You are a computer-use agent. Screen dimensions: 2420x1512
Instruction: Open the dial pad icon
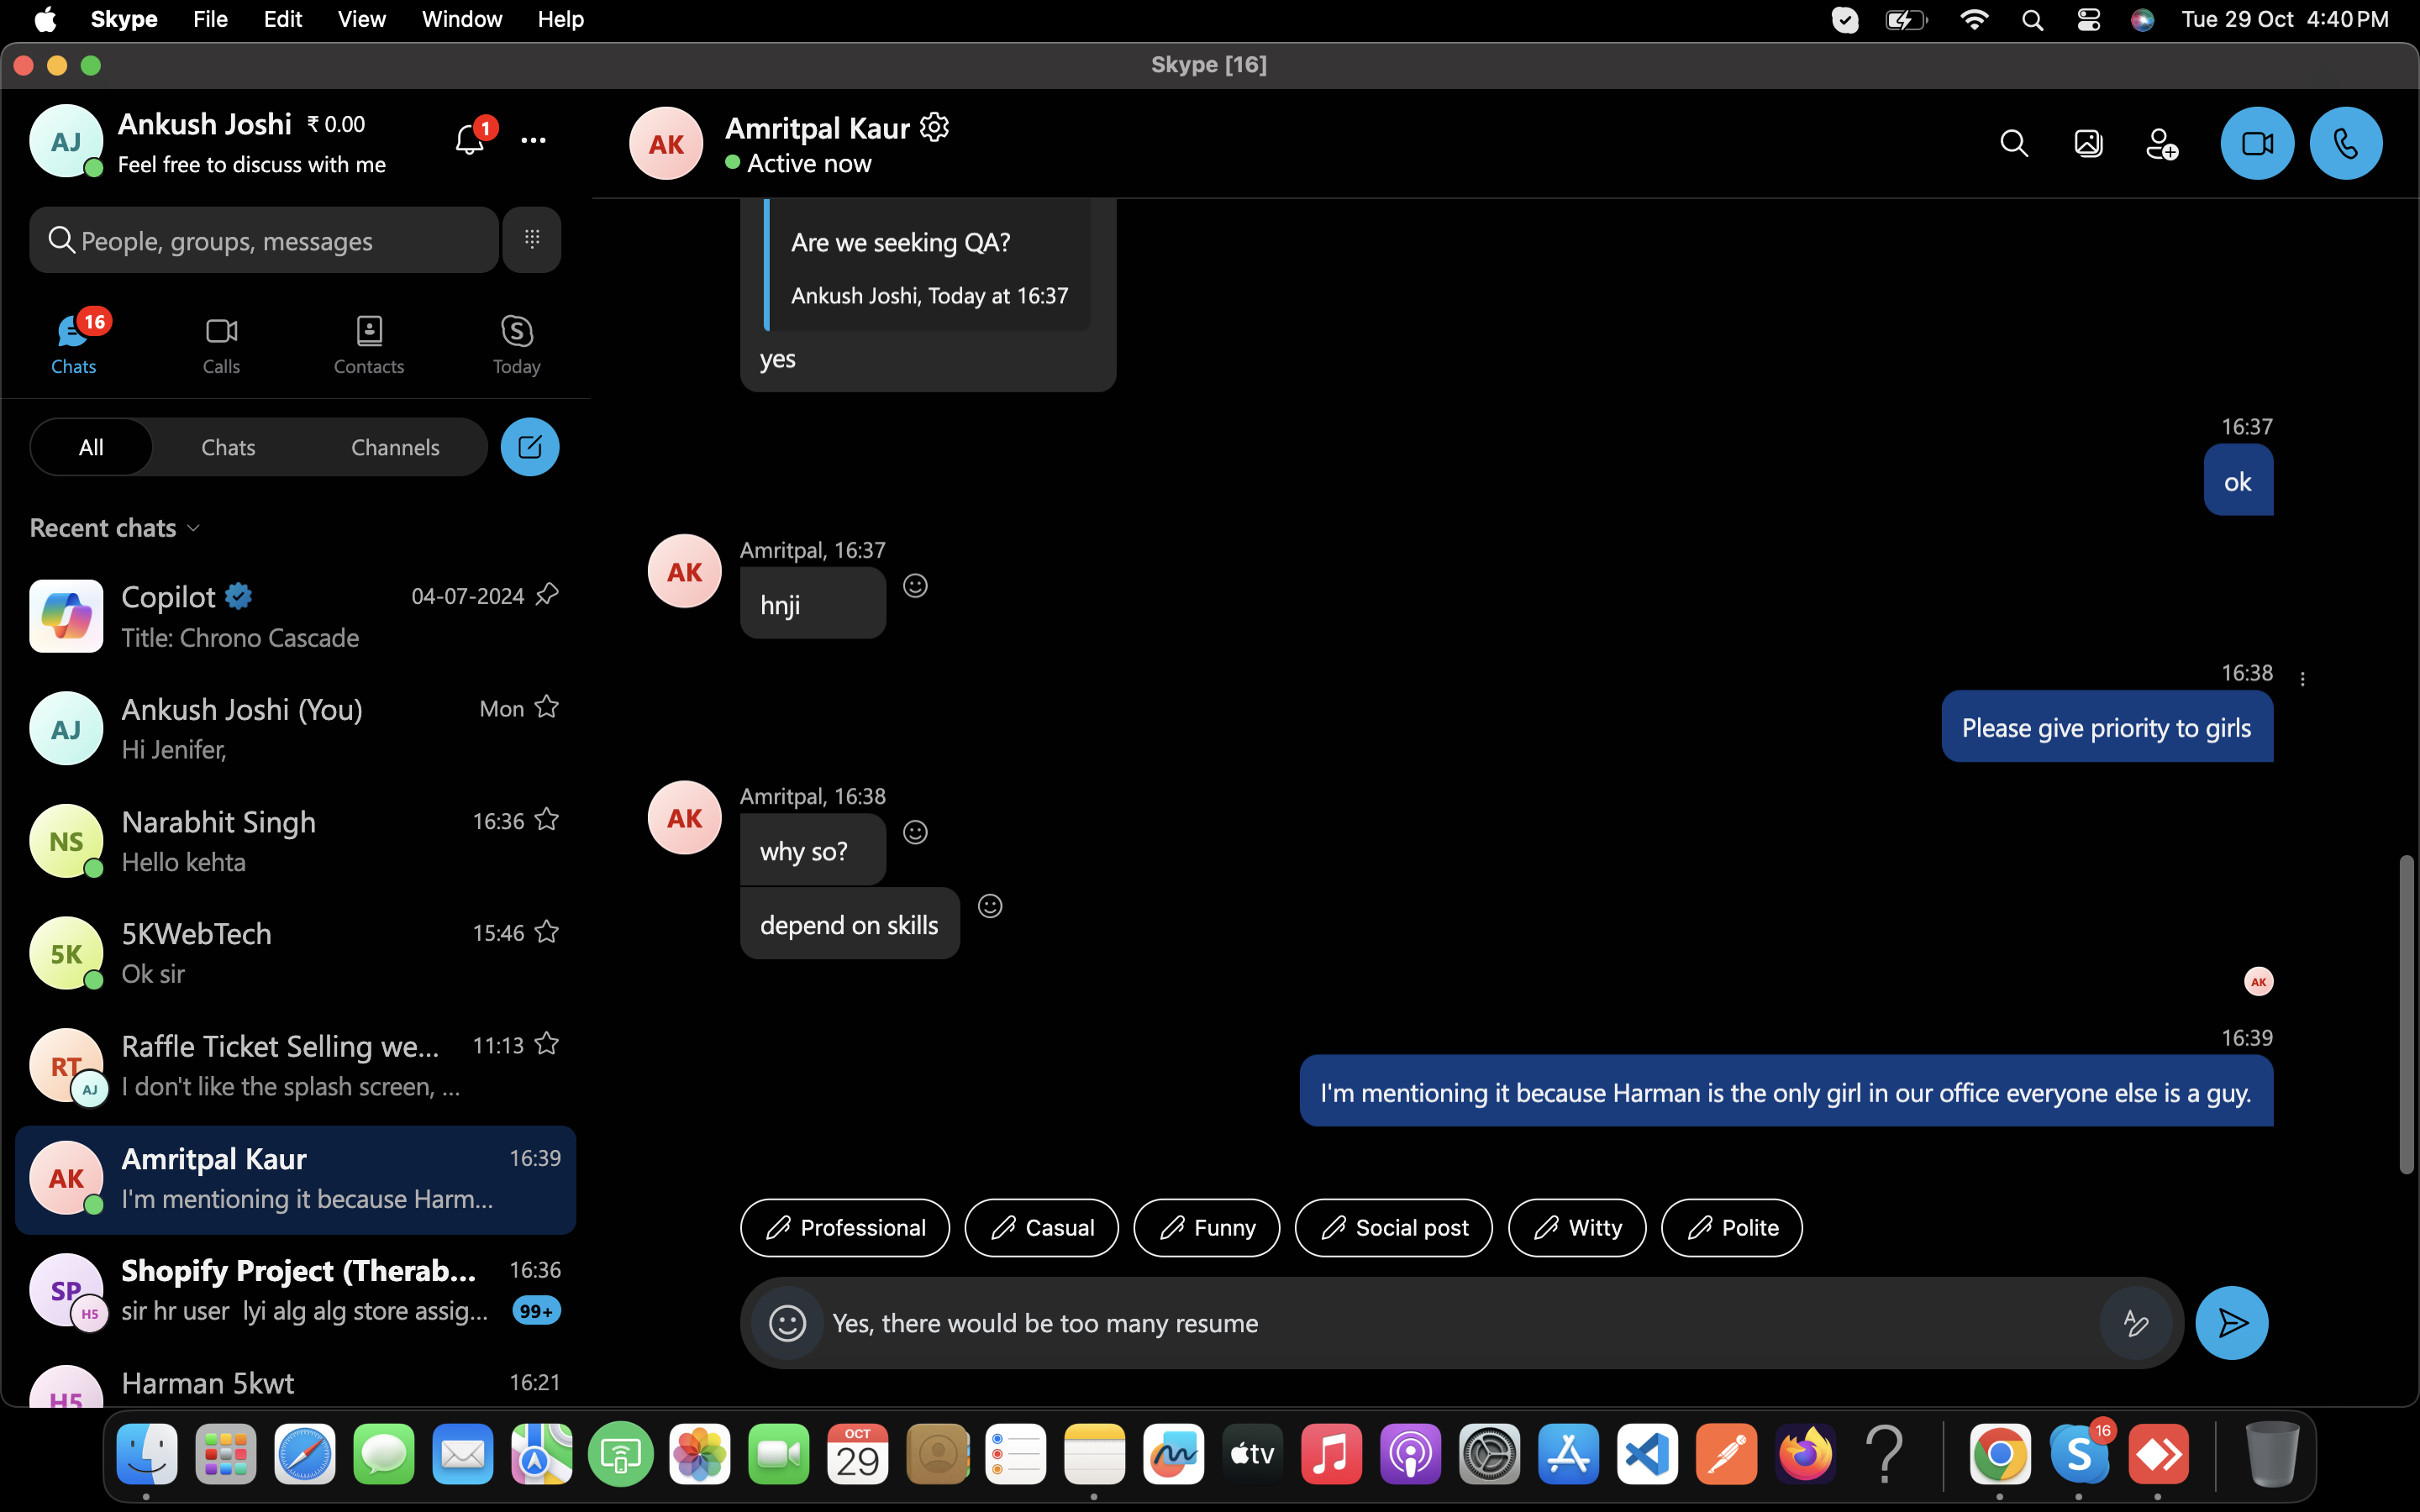(532, 239)
